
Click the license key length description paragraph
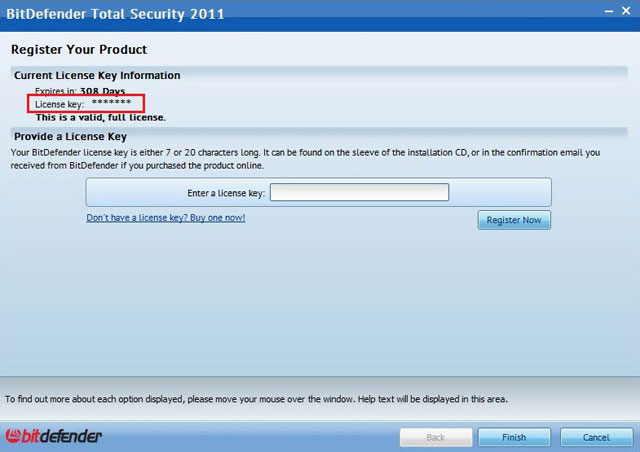coord(305,159)
